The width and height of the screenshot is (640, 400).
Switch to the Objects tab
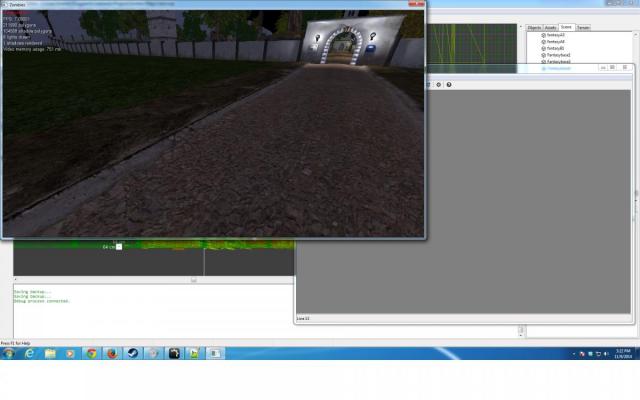point(534,28)
